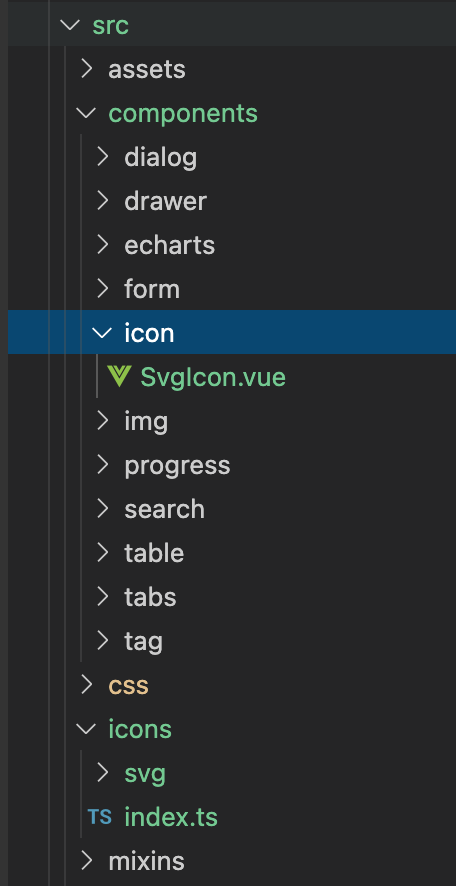Screen dimensions: 456x886
Task: Collapse the selected icon folder
Action: tap(102, 333)
